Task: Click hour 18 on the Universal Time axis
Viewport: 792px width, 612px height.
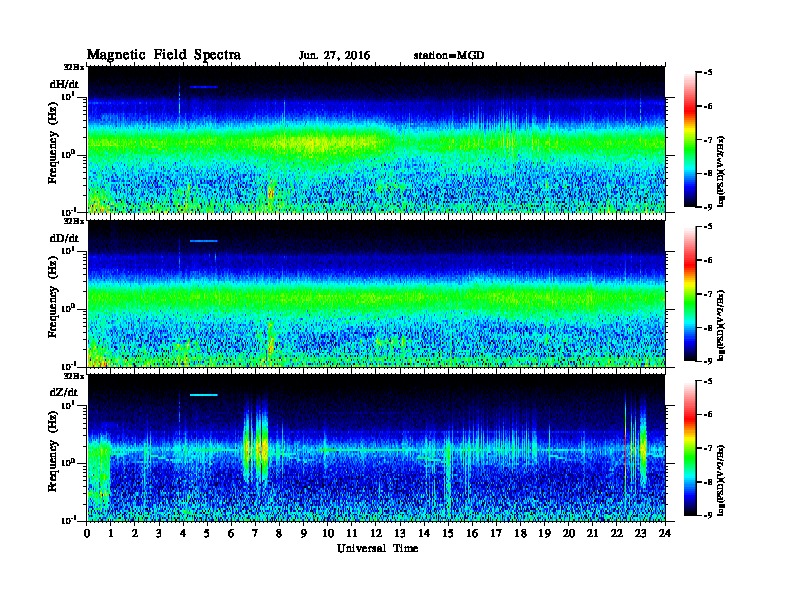Action: pos(520,534)
